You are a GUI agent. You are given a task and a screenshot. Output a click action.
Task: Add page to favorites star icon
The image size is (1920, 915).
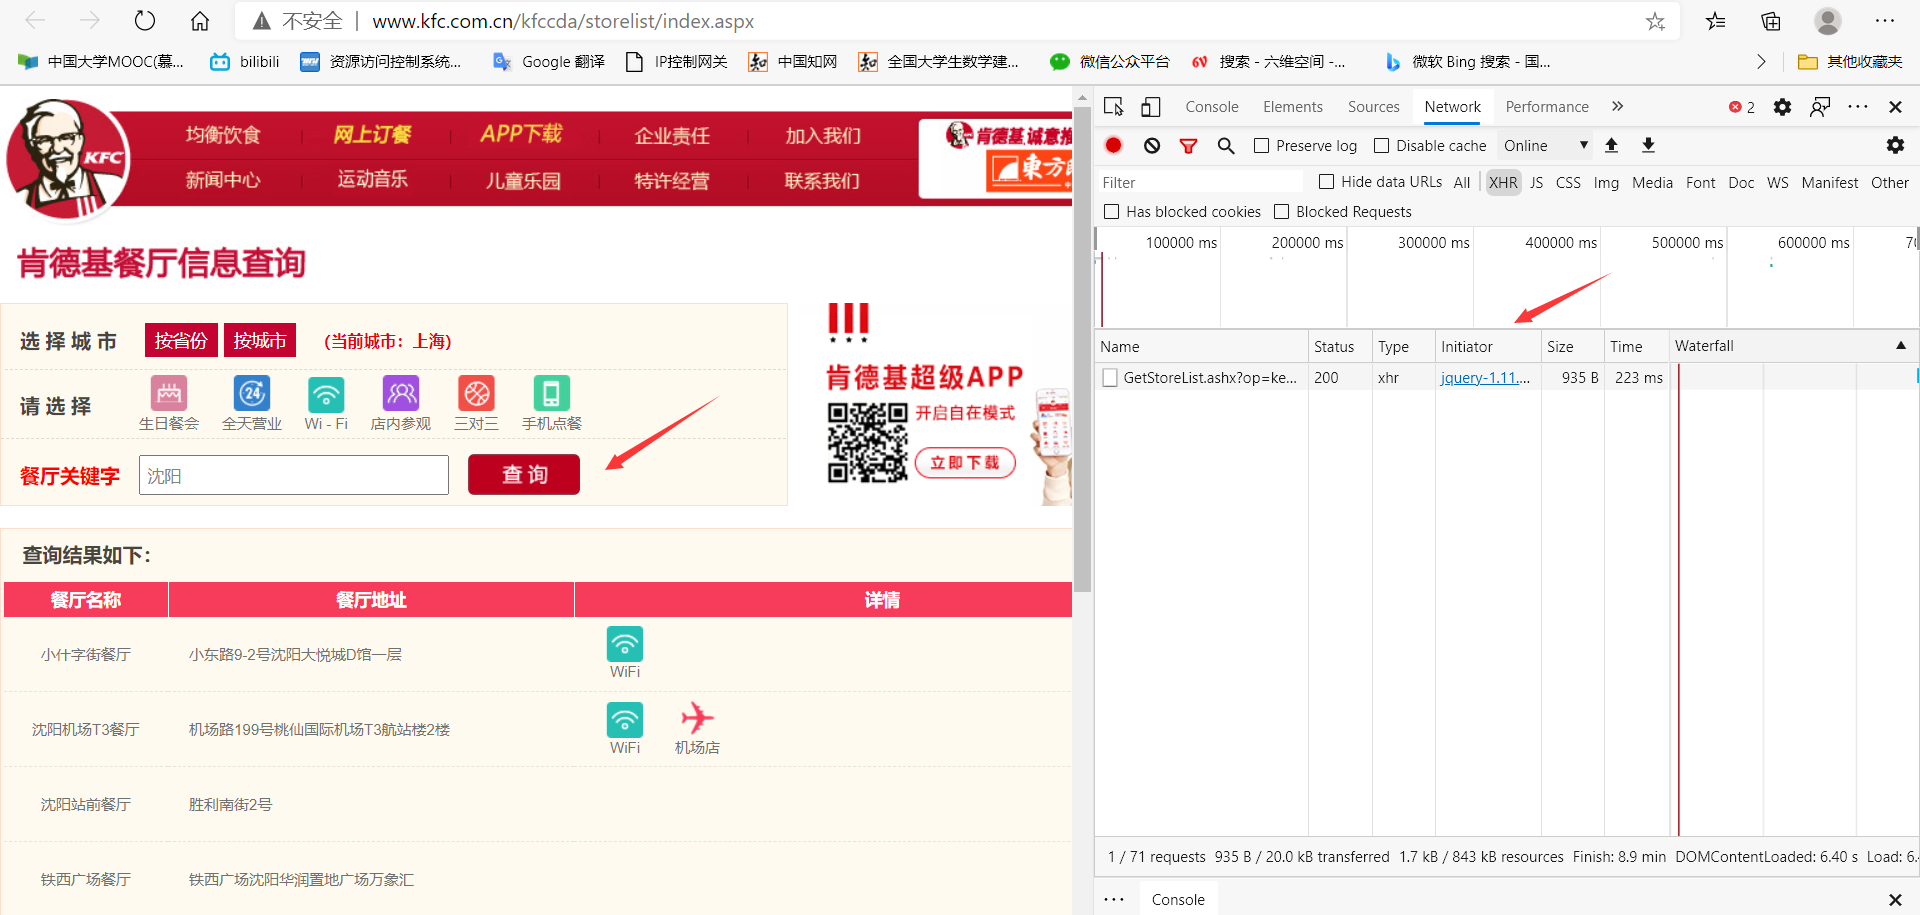[1656, 21]
